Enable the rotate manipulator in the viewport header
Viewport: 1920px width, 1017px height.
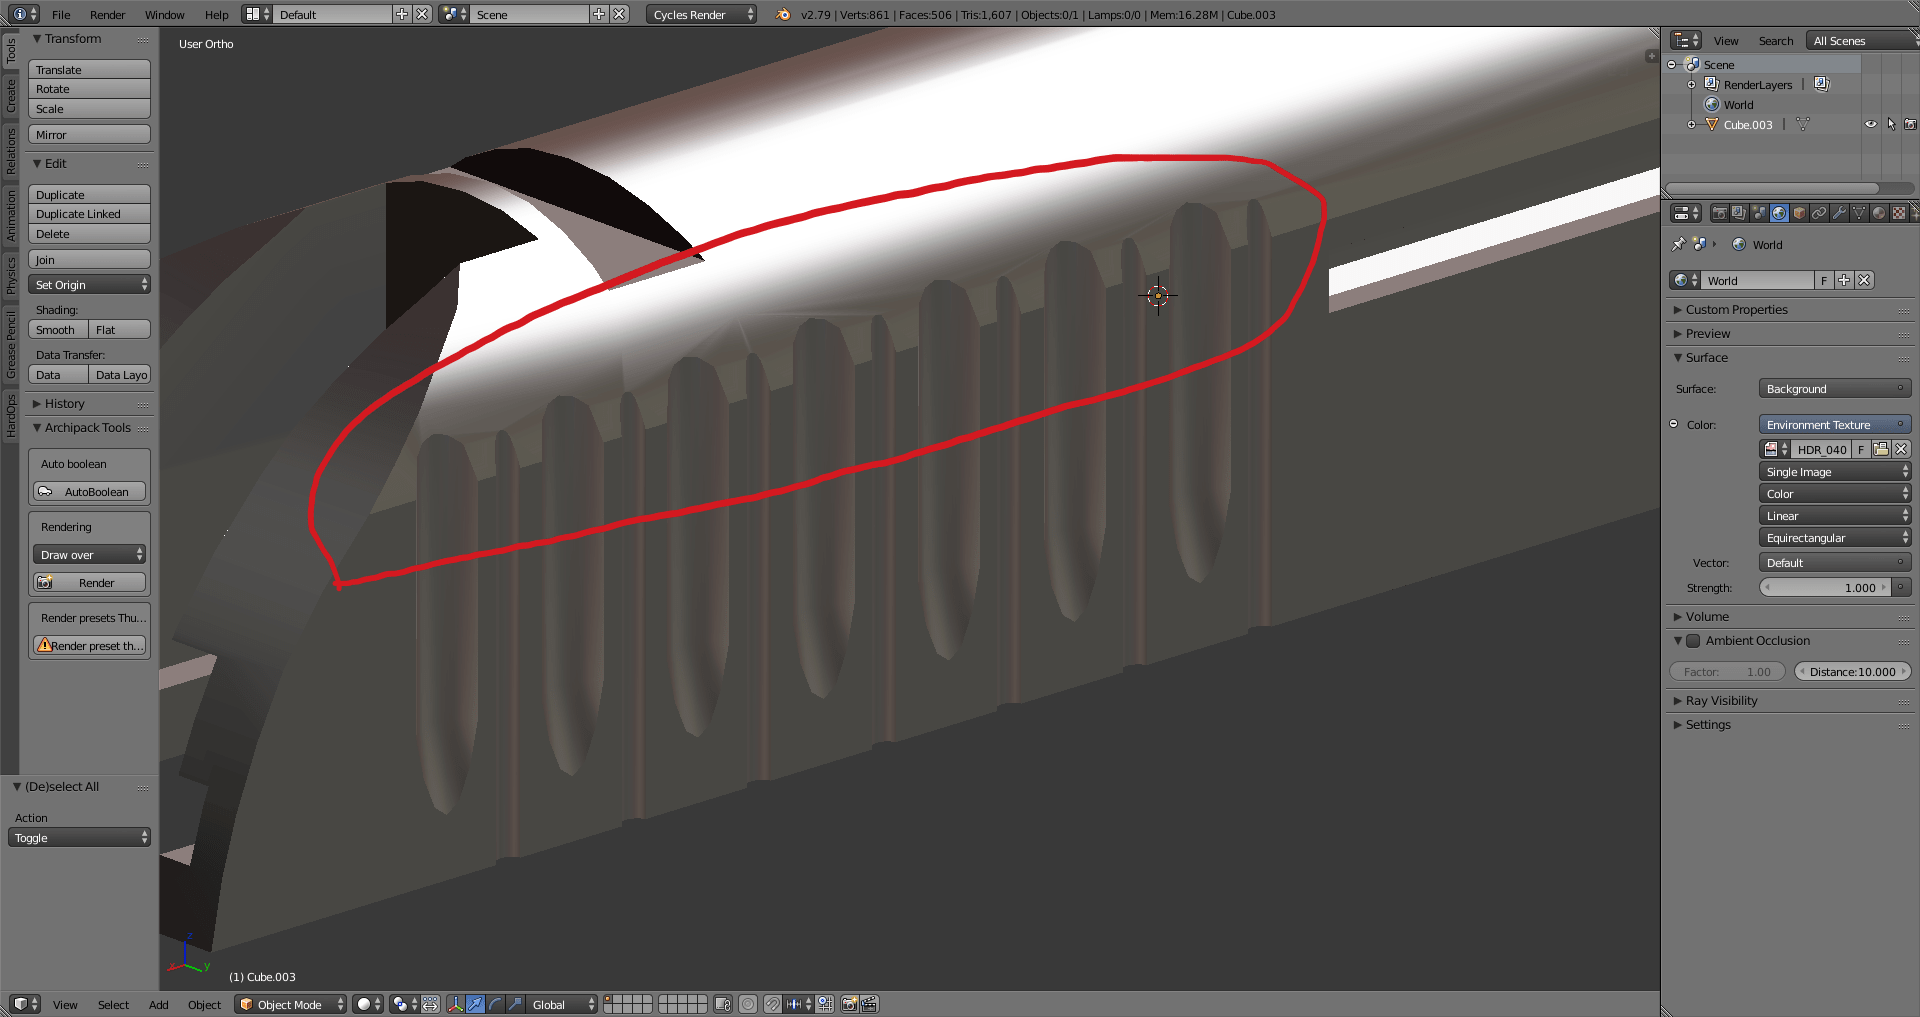pos(495,1004)
